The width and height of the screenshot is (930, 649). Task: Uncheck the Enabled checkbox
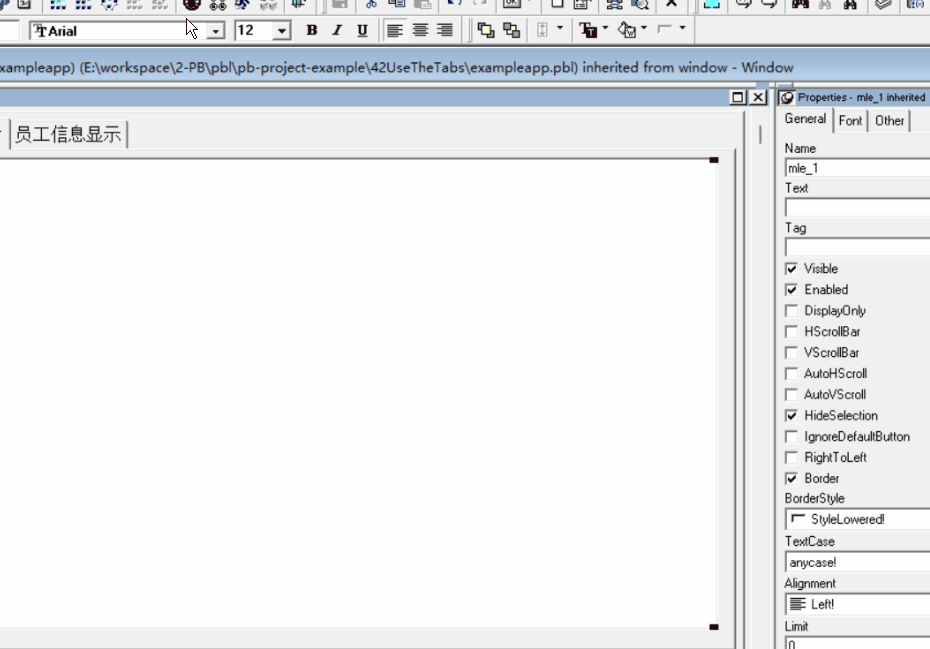791,289
